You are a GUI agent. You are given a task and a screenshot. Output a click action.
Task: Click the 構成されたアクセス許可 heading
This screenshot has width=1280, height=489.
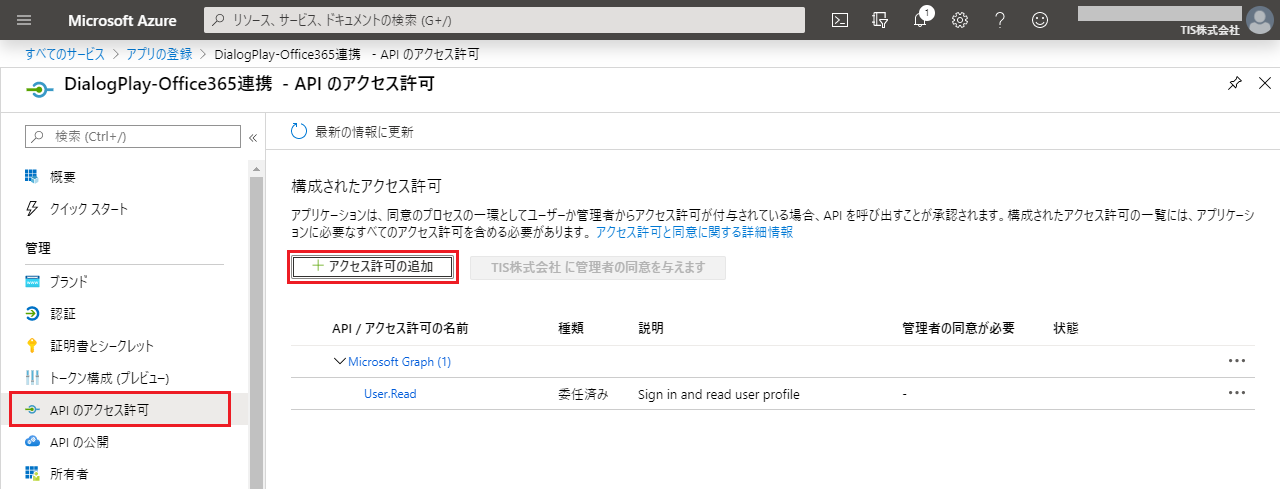(366, 186)
